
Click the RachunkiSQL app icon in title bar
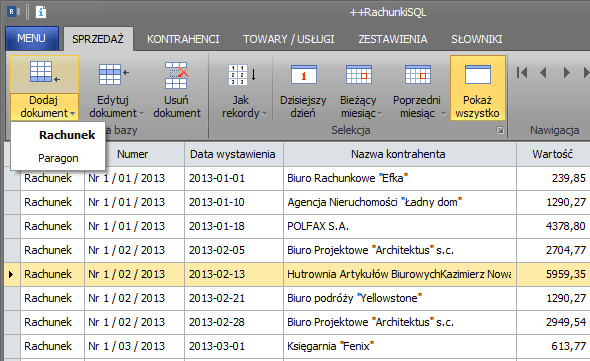pos(13,12)
